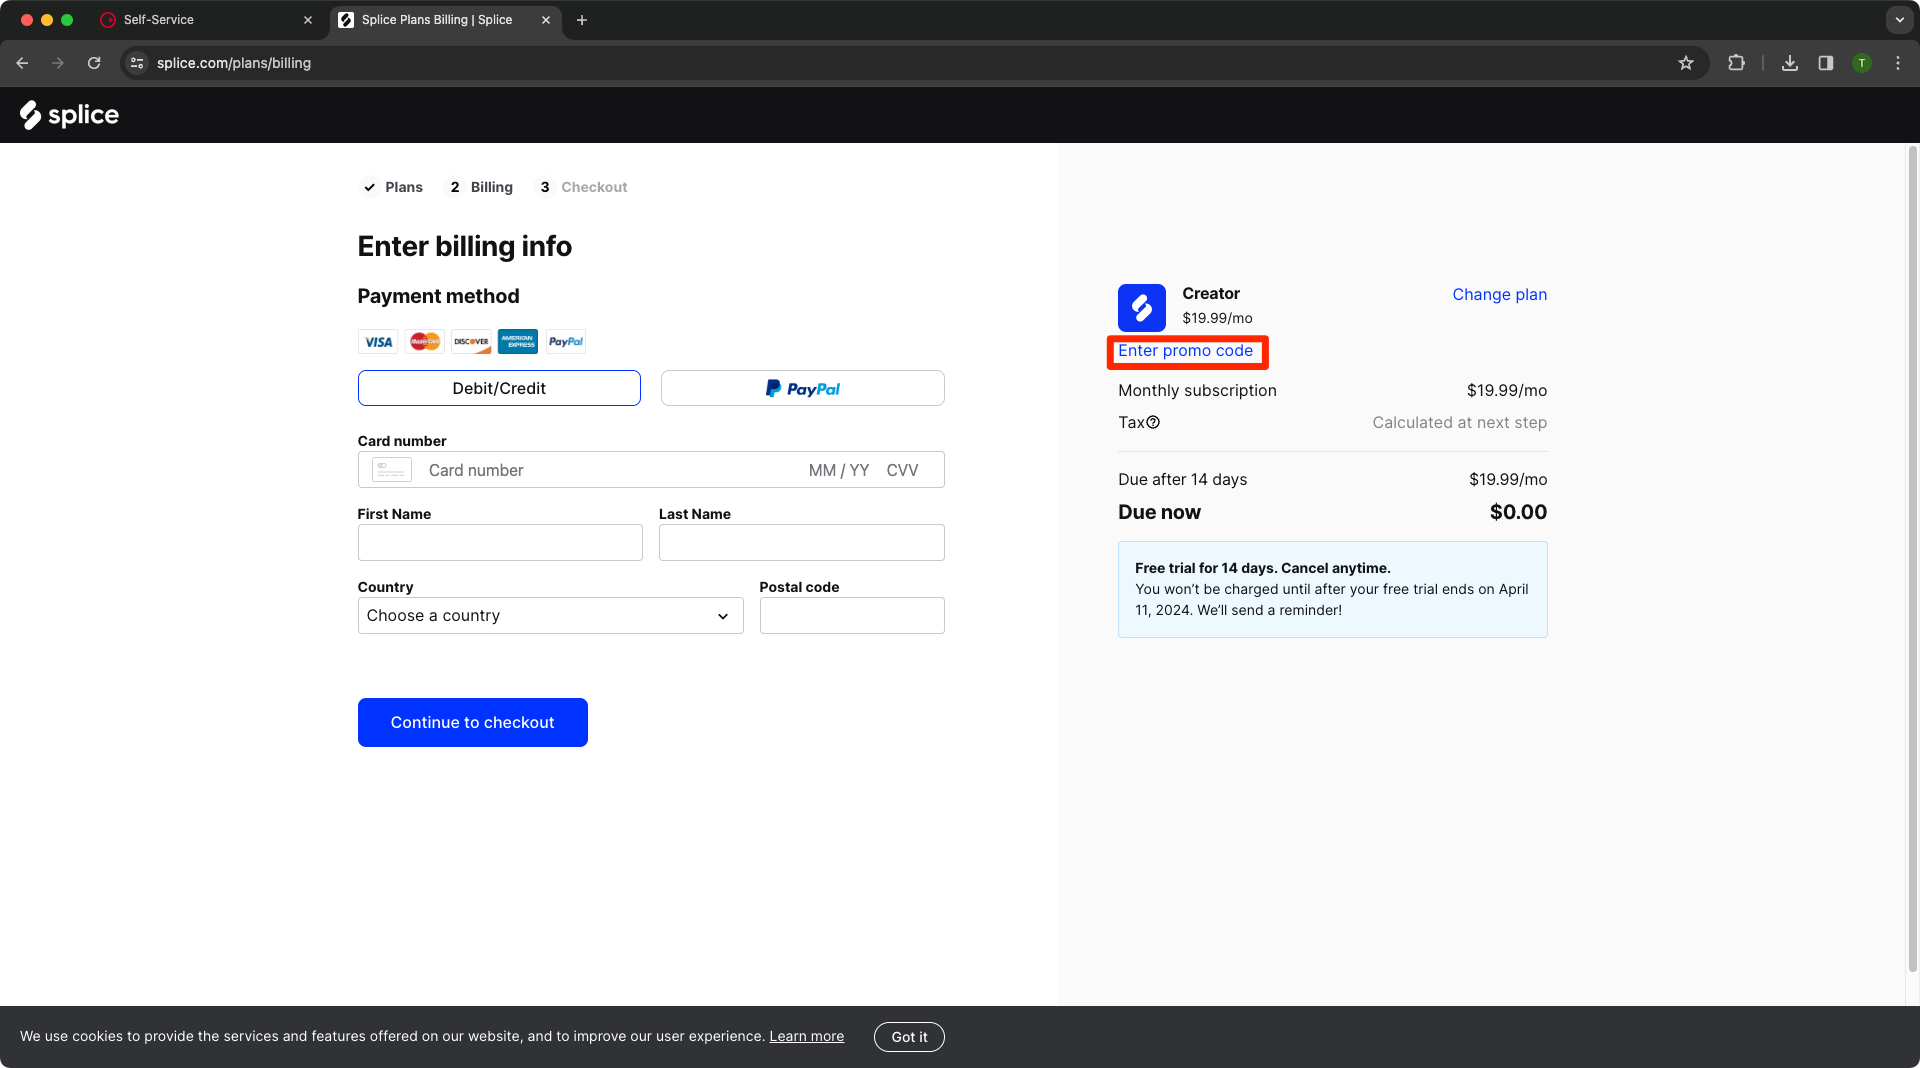Click the Discover card icon
The image size is (1920, 1068).
click(x=471, y=342)
